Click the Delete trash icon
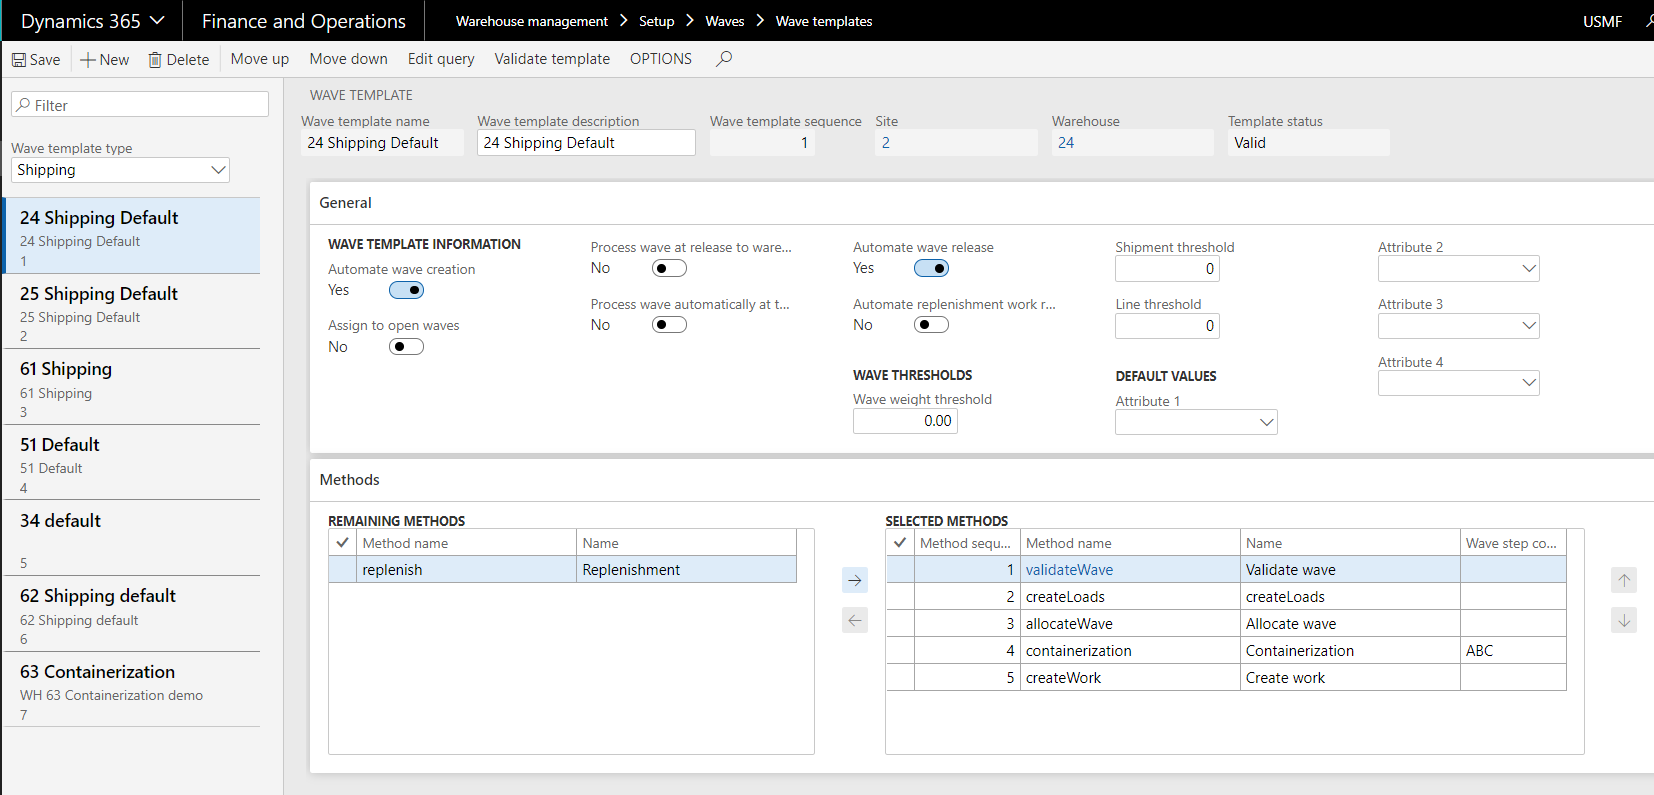The width and height of the screenshot is (1654, 795). (155, 60)
